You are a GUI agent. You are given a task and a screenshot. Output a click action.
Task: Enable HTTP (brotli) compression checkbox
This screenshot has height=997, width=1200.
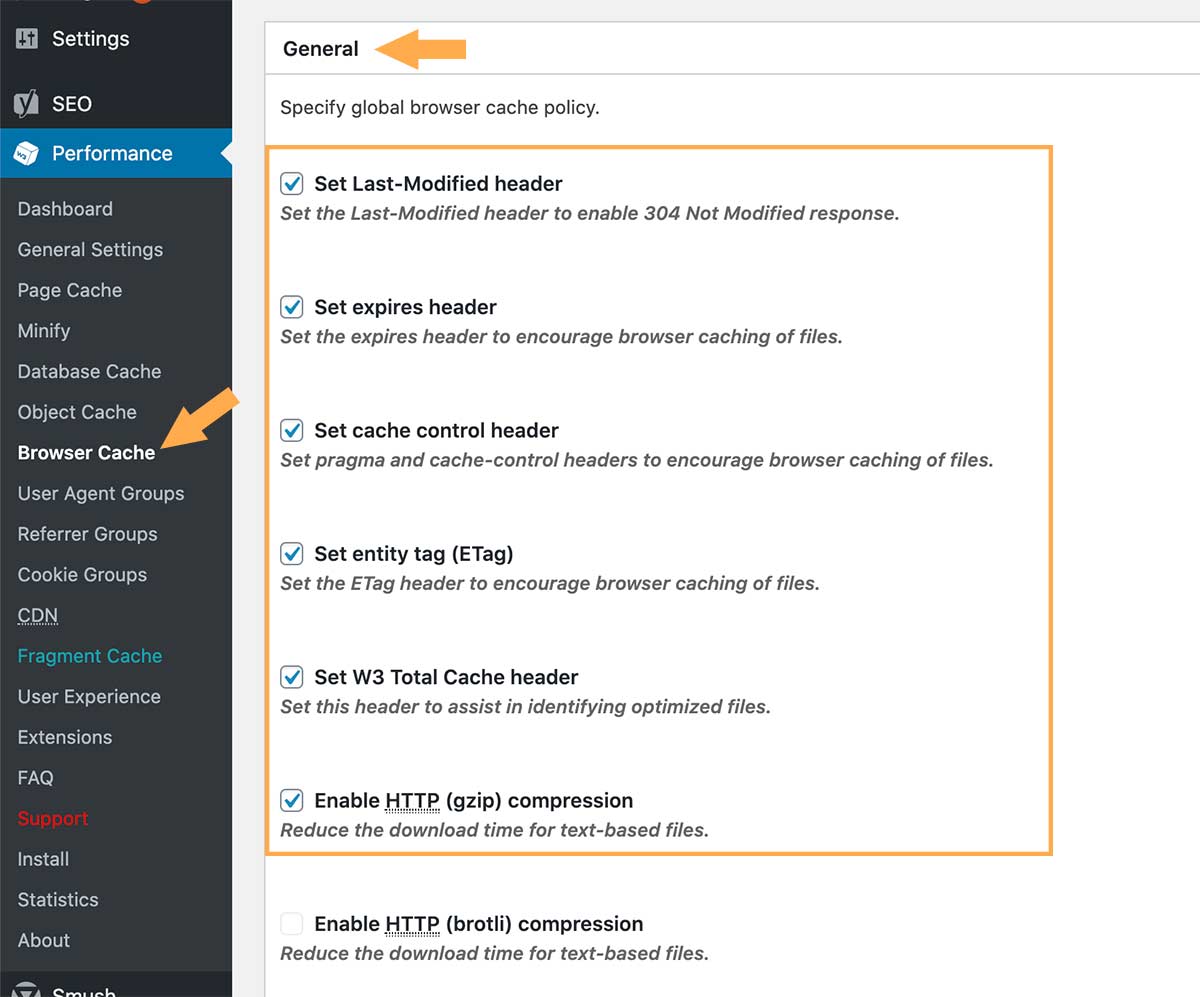292,924
